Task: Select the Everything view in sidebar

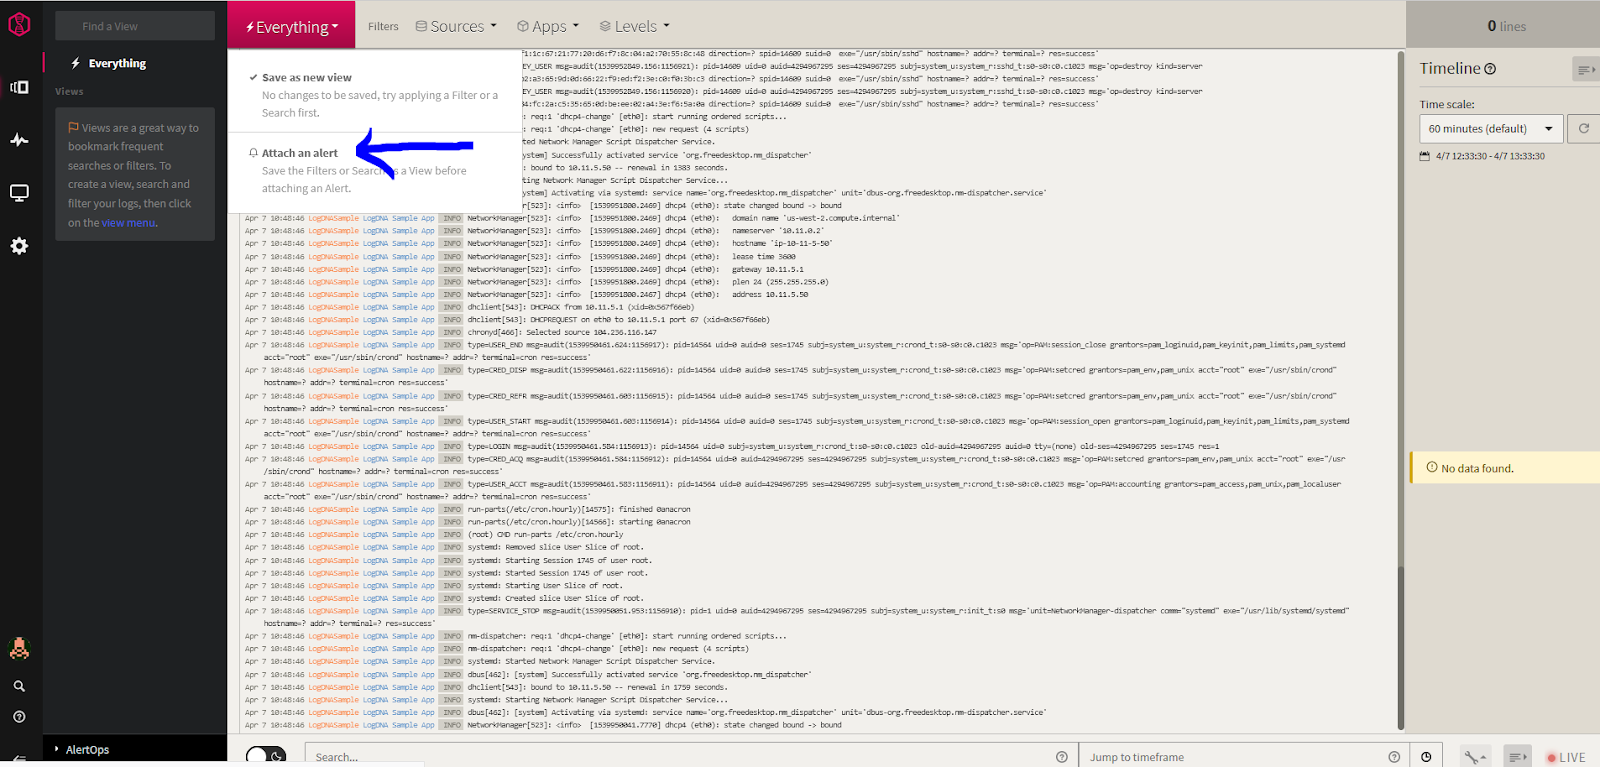Action: (117, 63)
